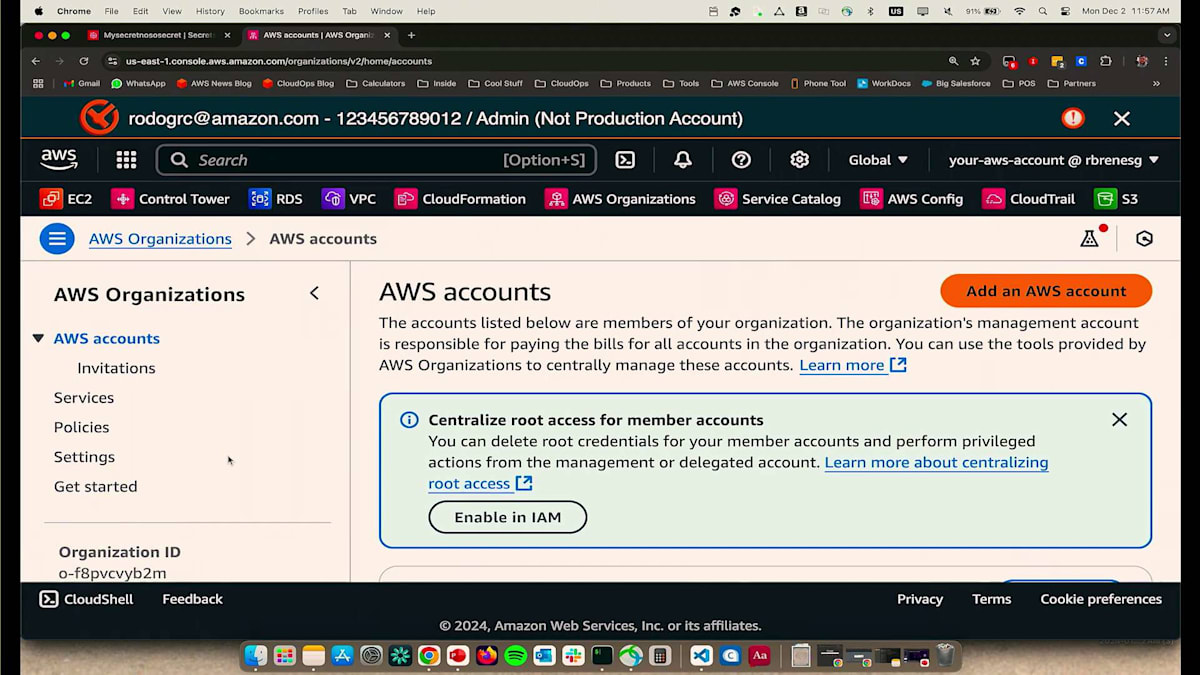This screenshot has width=1200, height=675.
Task: Open the View menu
Action: [172, 11]
